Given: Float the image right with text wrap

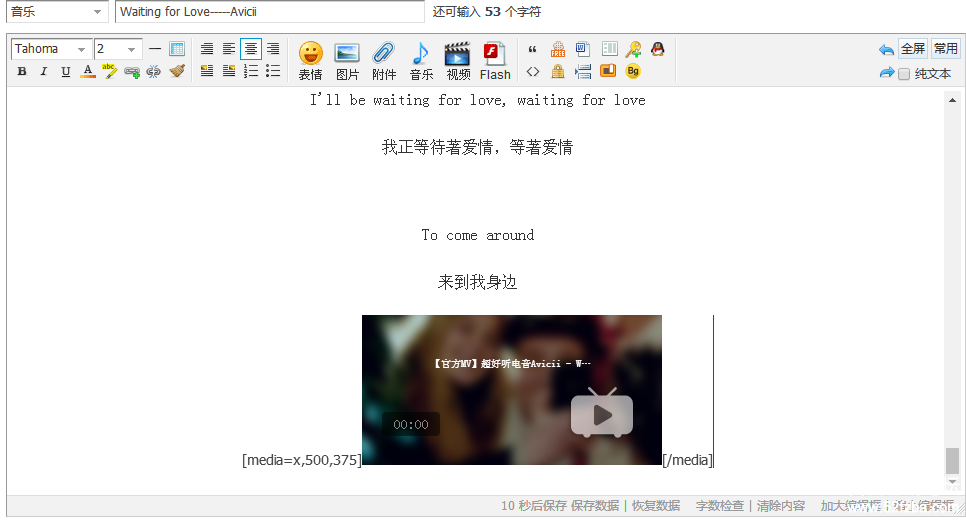Looking at the screenshot, I should tap(229, 71).
